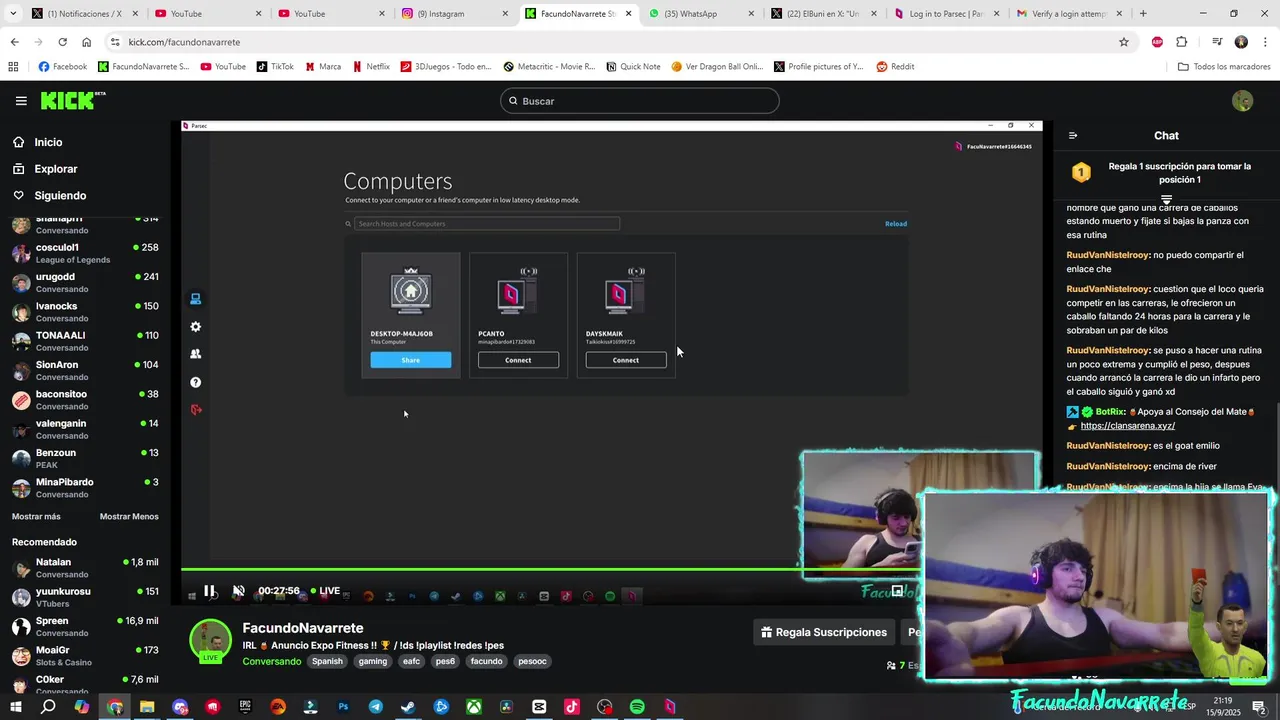The width and height of the screenshot is (1280, 720).
Task: Open the Chrome extensions puzzle icon
Action: (x=1182, y=42)
